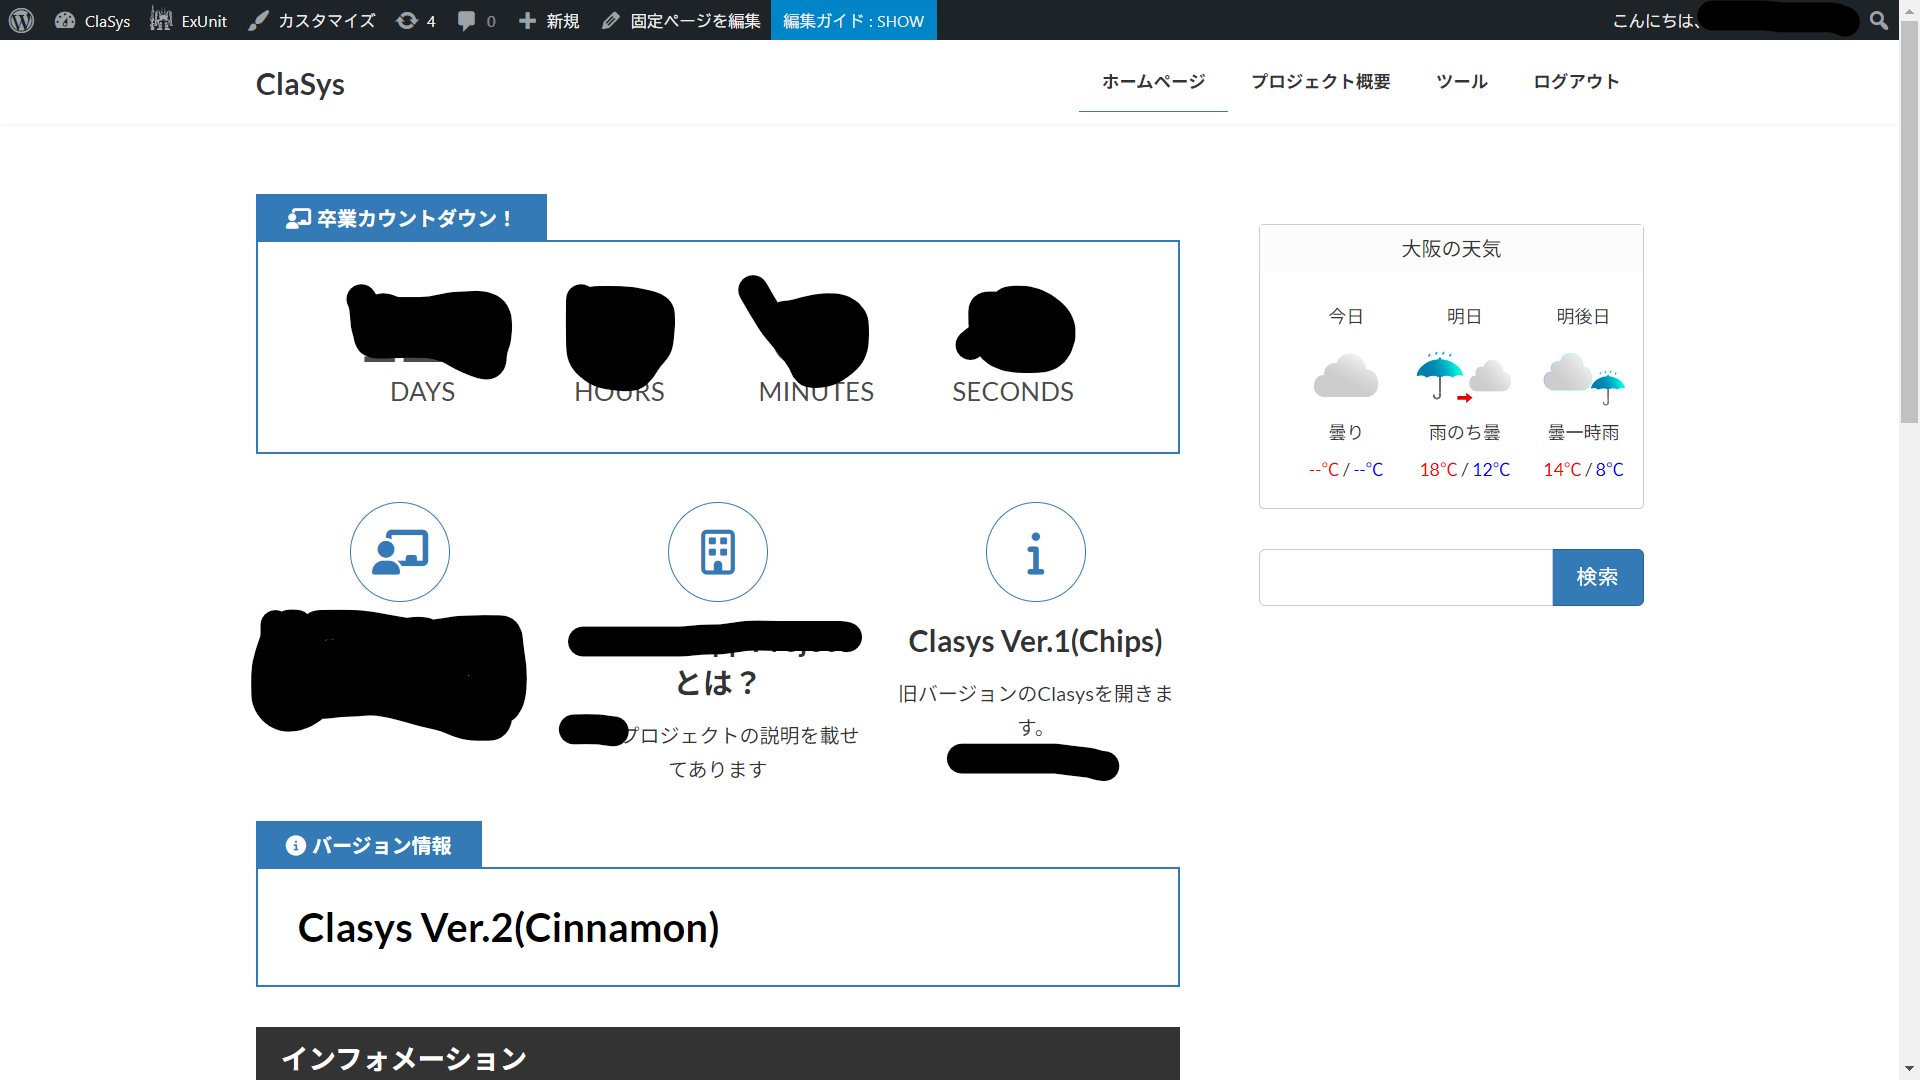
Task: Open the comments bubble icon
Action: click(476, 20)
